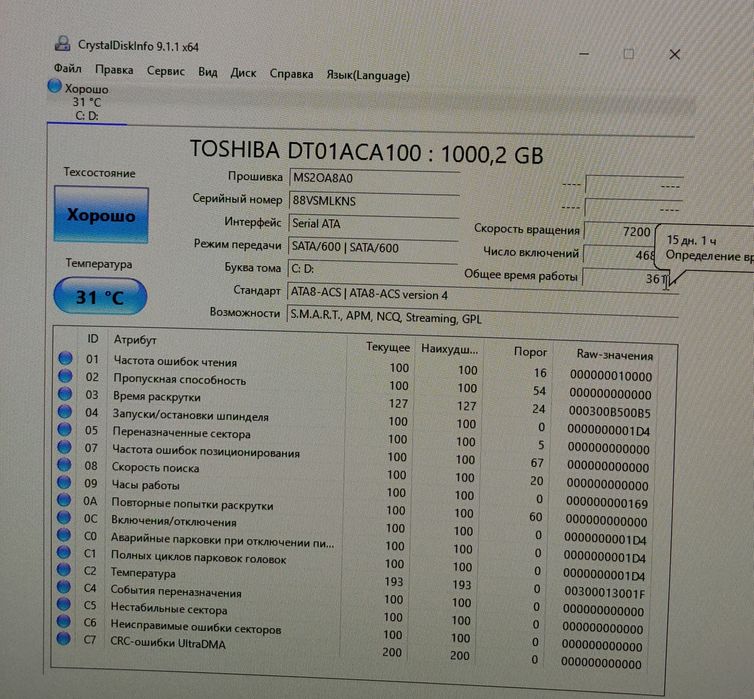This screenshot has width=754, height=699.
Task: Select the События переназначения row
Action: point(351,597)
